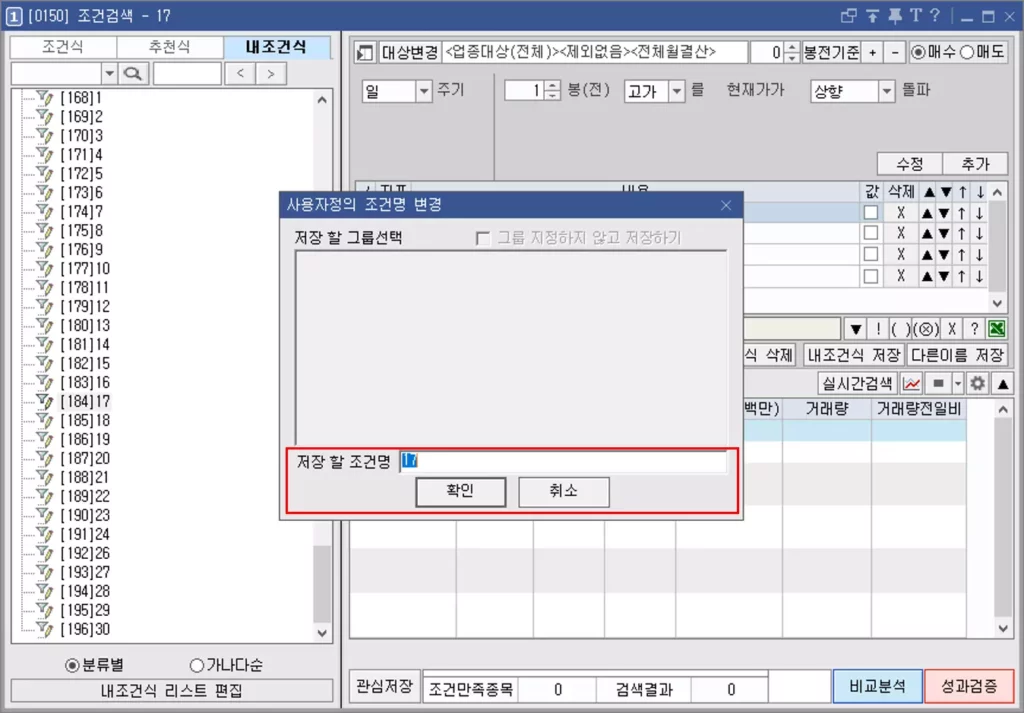Click the title bar T font icon
This screenshot has height=713, width=1024.
pos(916,16)
